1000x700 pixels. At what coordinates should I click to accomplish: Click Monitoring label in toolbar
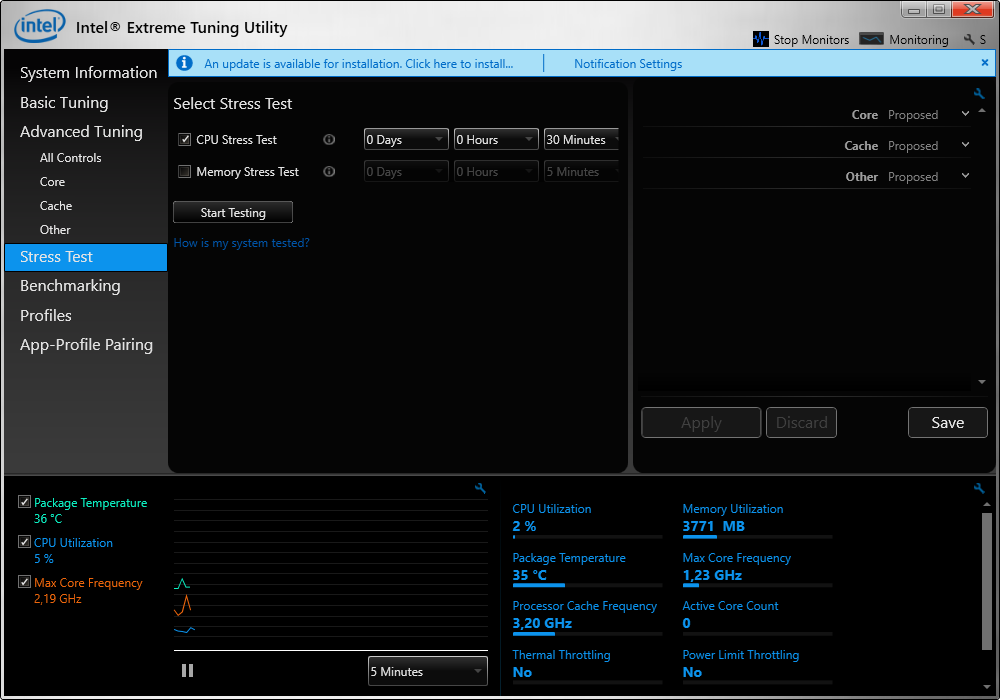[x=918, y=40]
